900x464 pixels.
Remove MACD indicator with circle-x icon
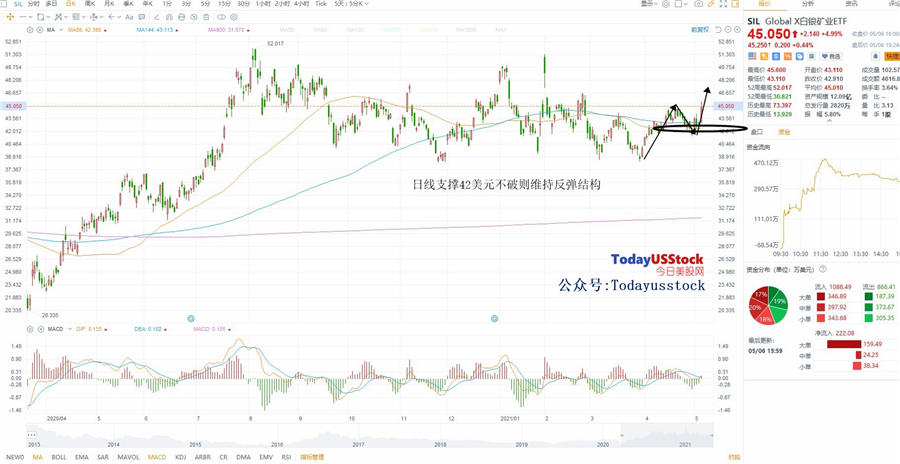pyautogui.click(x=40, y=329)
